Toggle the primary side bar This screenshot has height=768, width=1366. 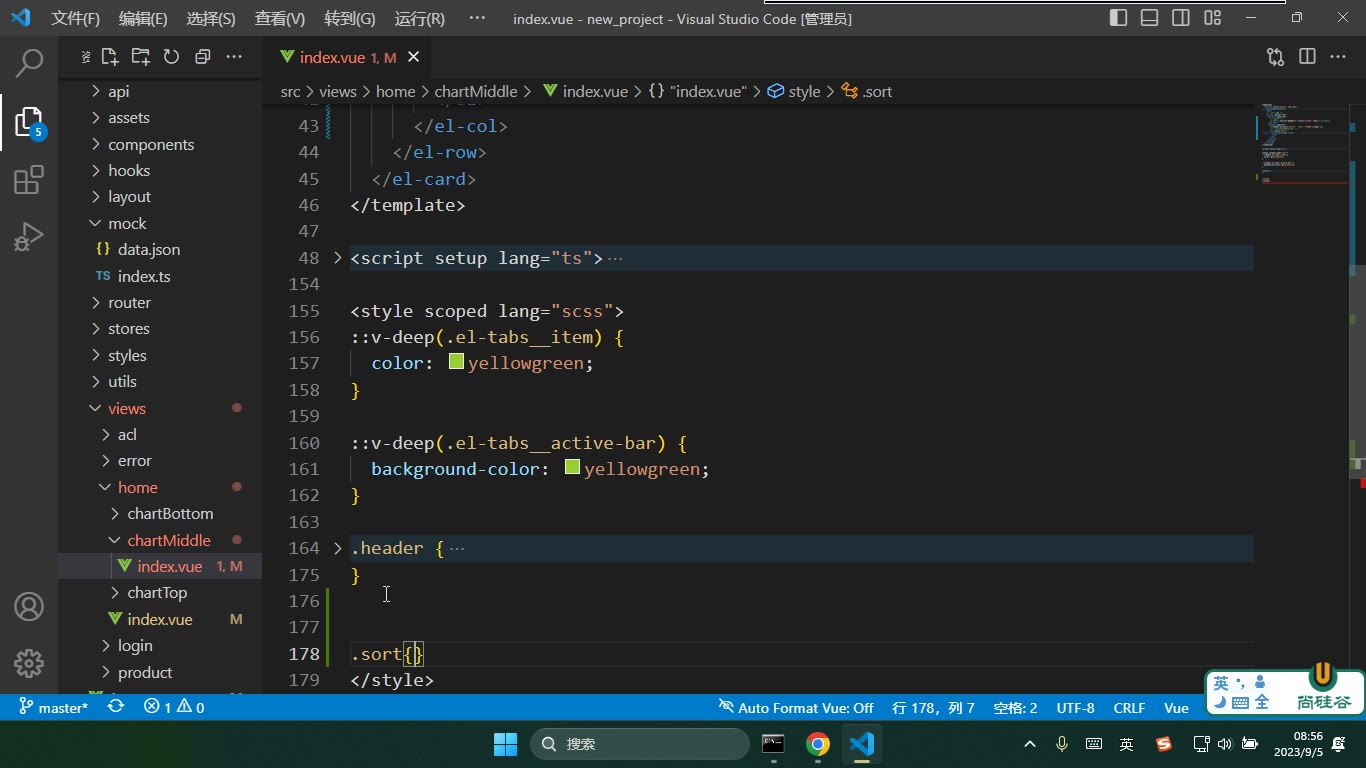pos(1119,18)
